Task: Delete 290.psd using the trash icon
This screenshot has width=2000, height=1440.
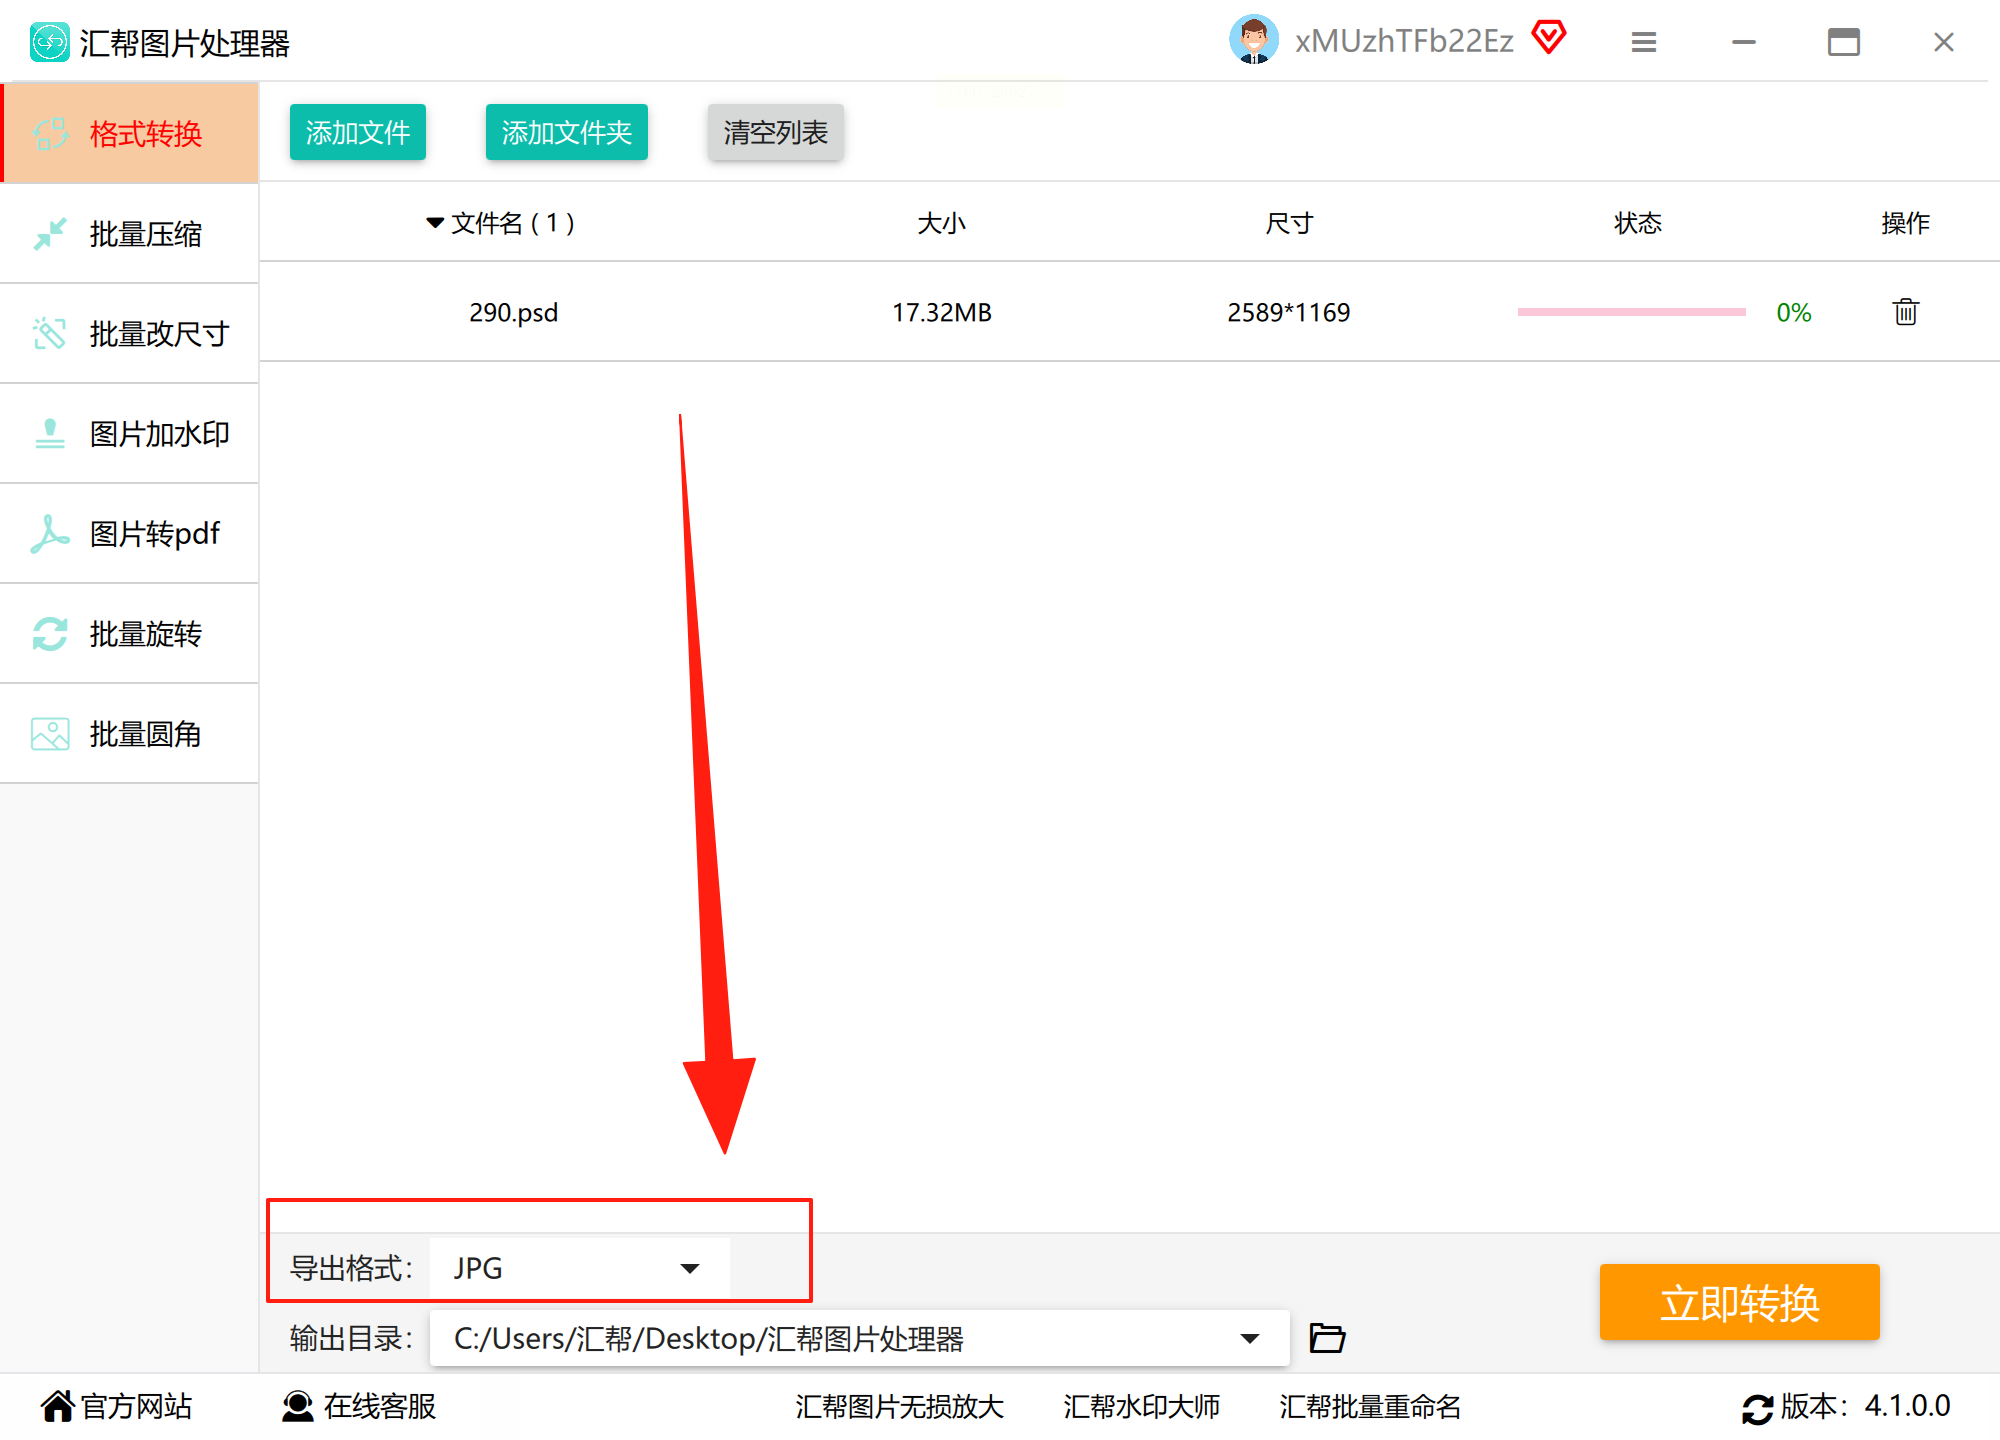Action: coord(1905,312)
